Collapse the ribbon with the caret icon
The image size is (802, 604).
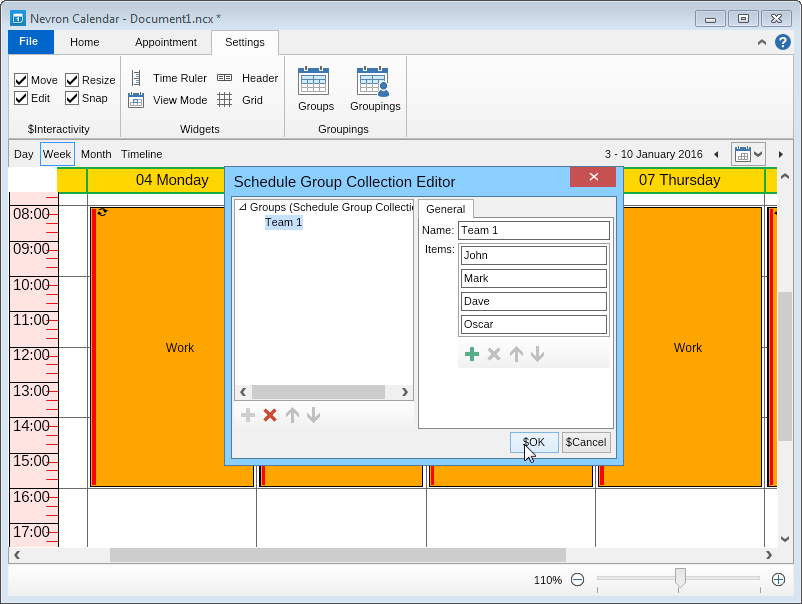pyautogui.click(x=762, y=42)
